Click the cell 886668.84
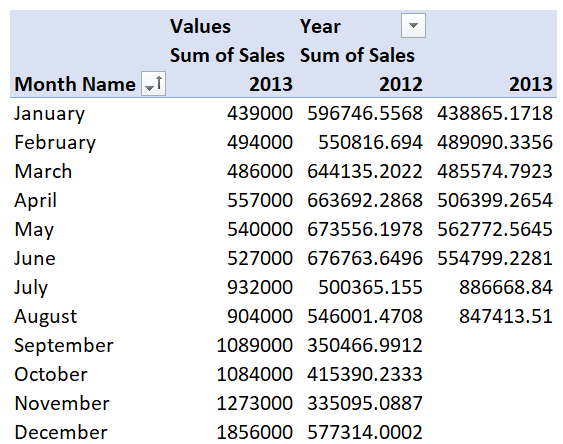This screenshot has width=563, height=444. click(506, 288)
